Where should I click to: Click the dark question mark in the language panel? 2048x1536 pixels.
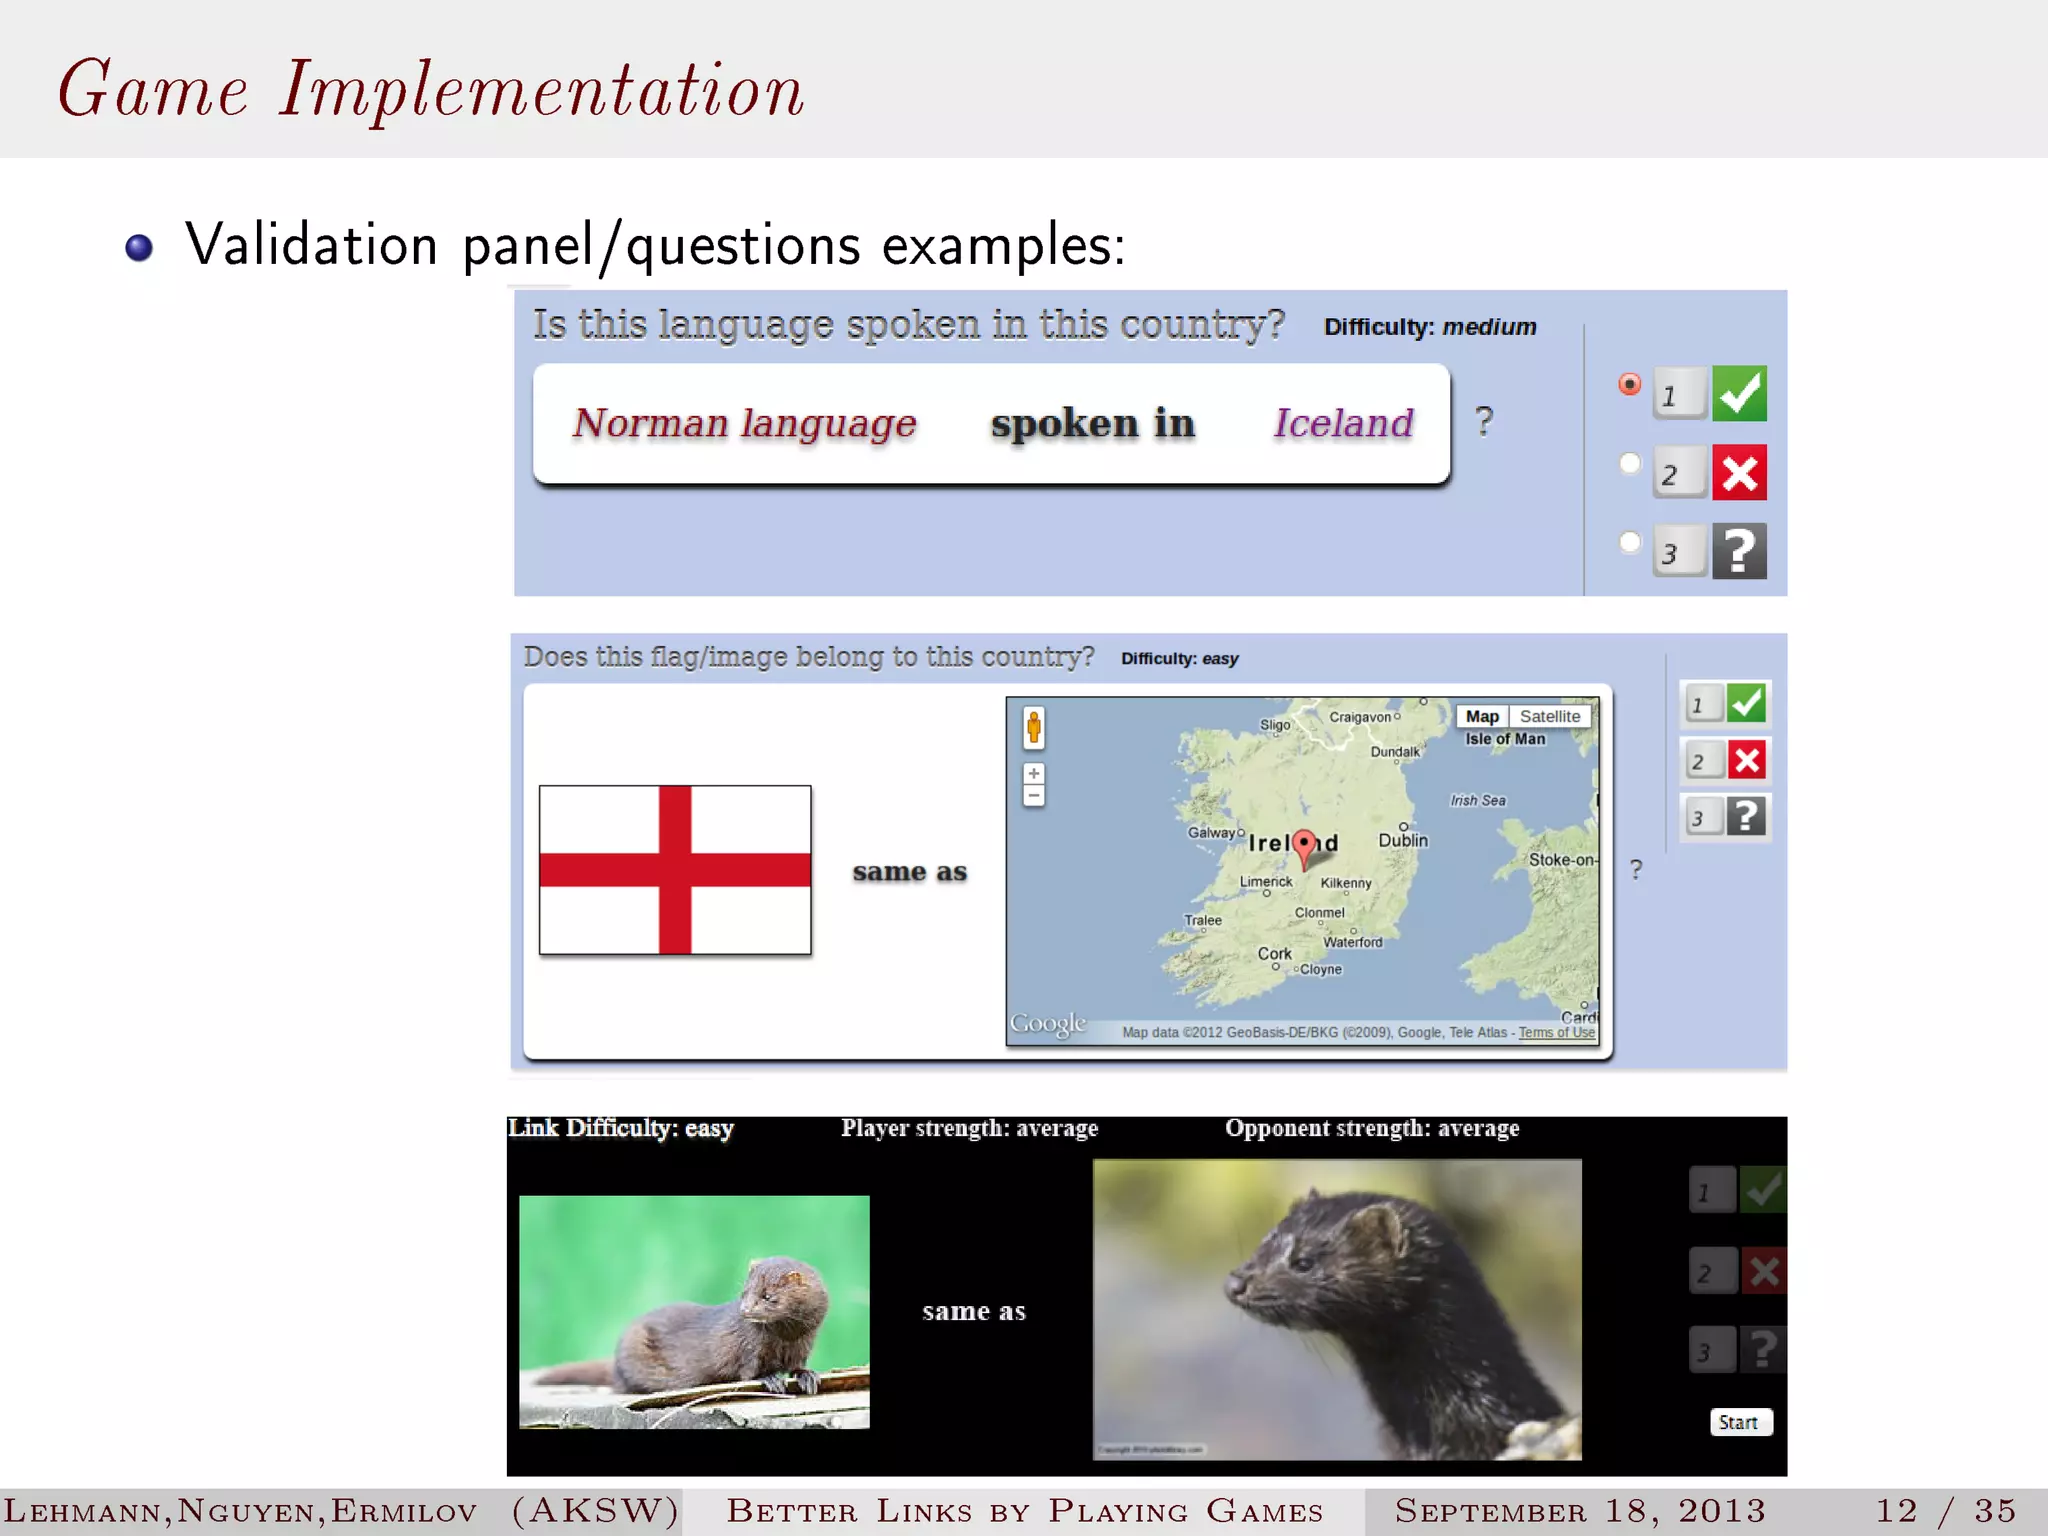pos(1739,551)
